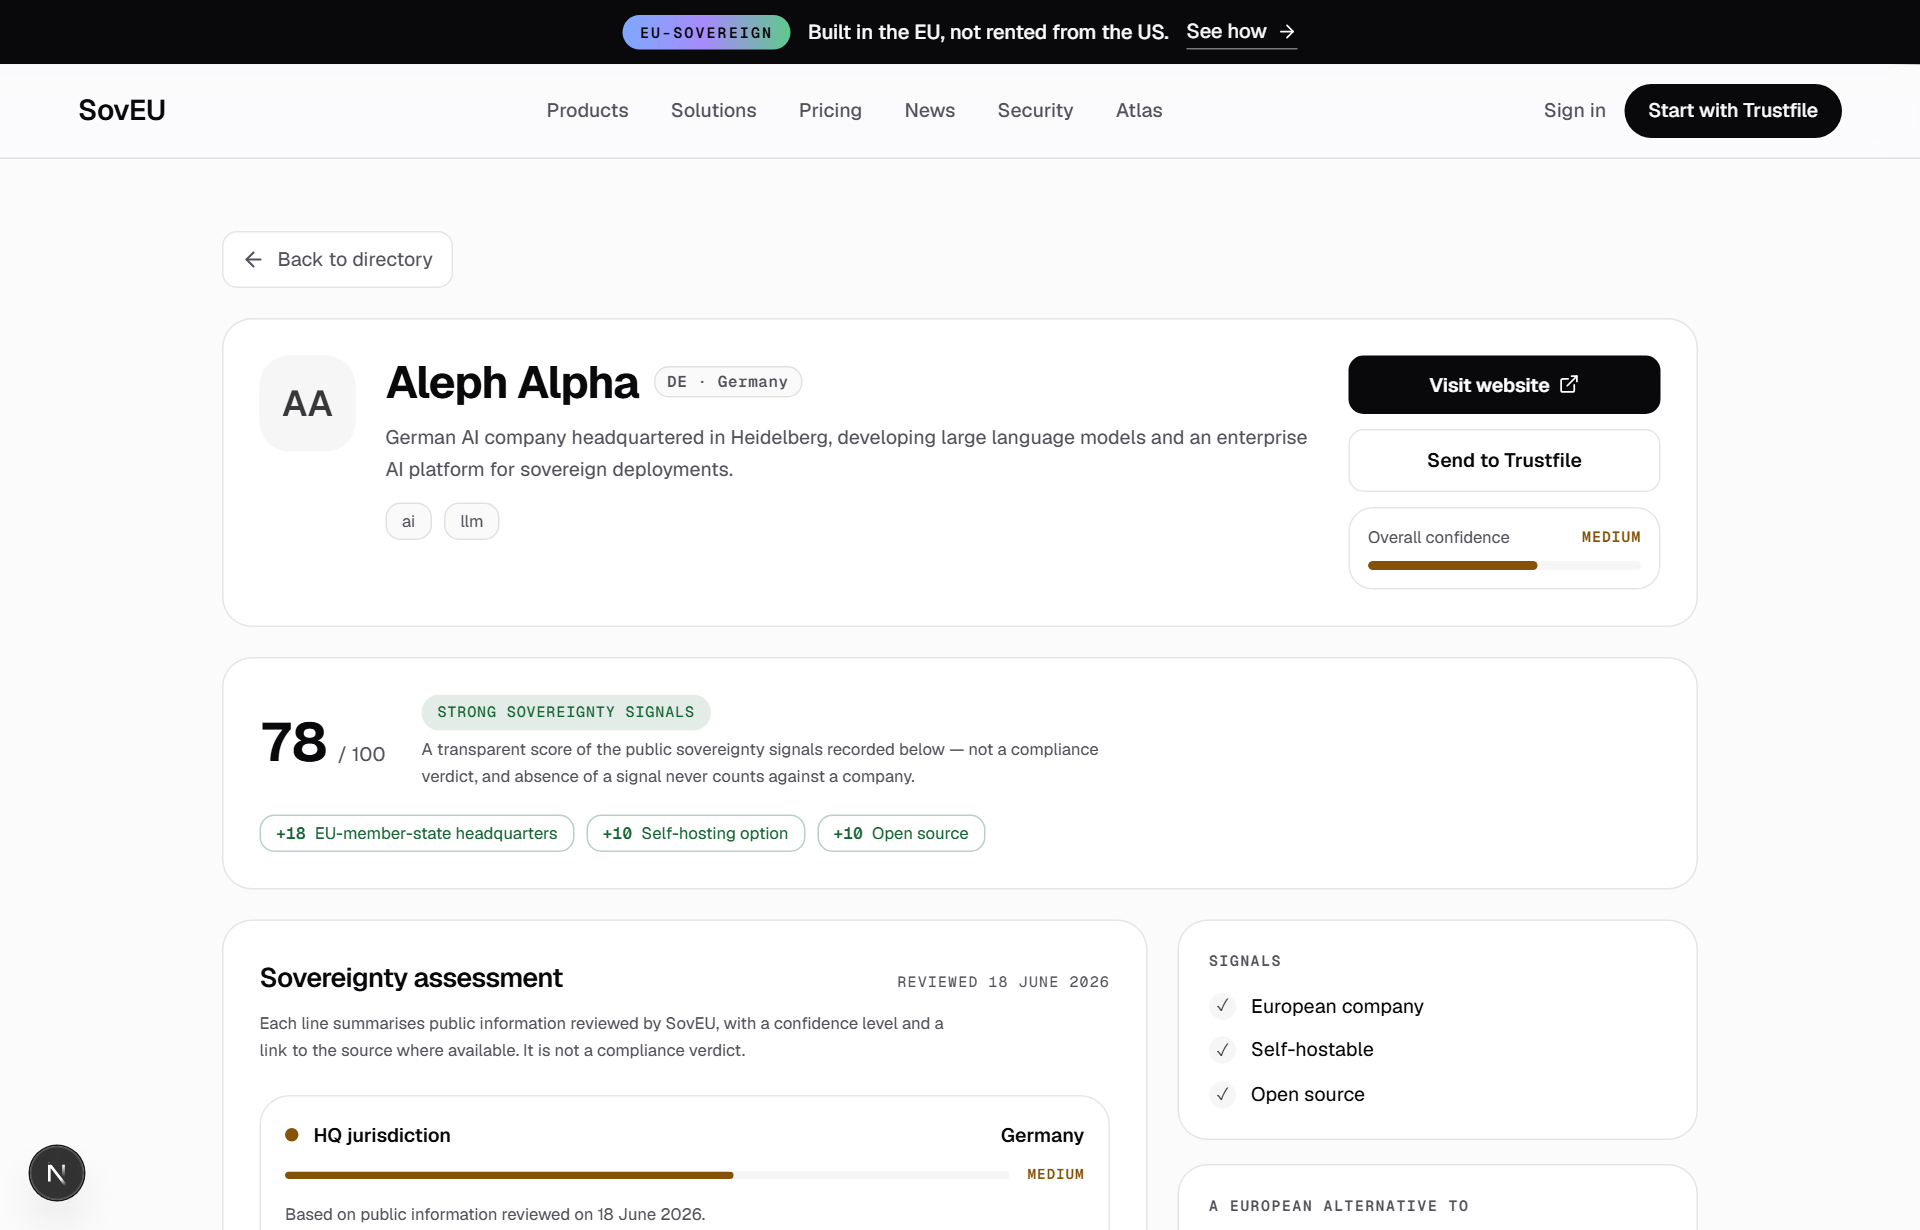Click the MEDIUM label under HQ jurisdiction
The width and height of the screenshot is (1920, 1230).
click(x=1055, y=1174)
